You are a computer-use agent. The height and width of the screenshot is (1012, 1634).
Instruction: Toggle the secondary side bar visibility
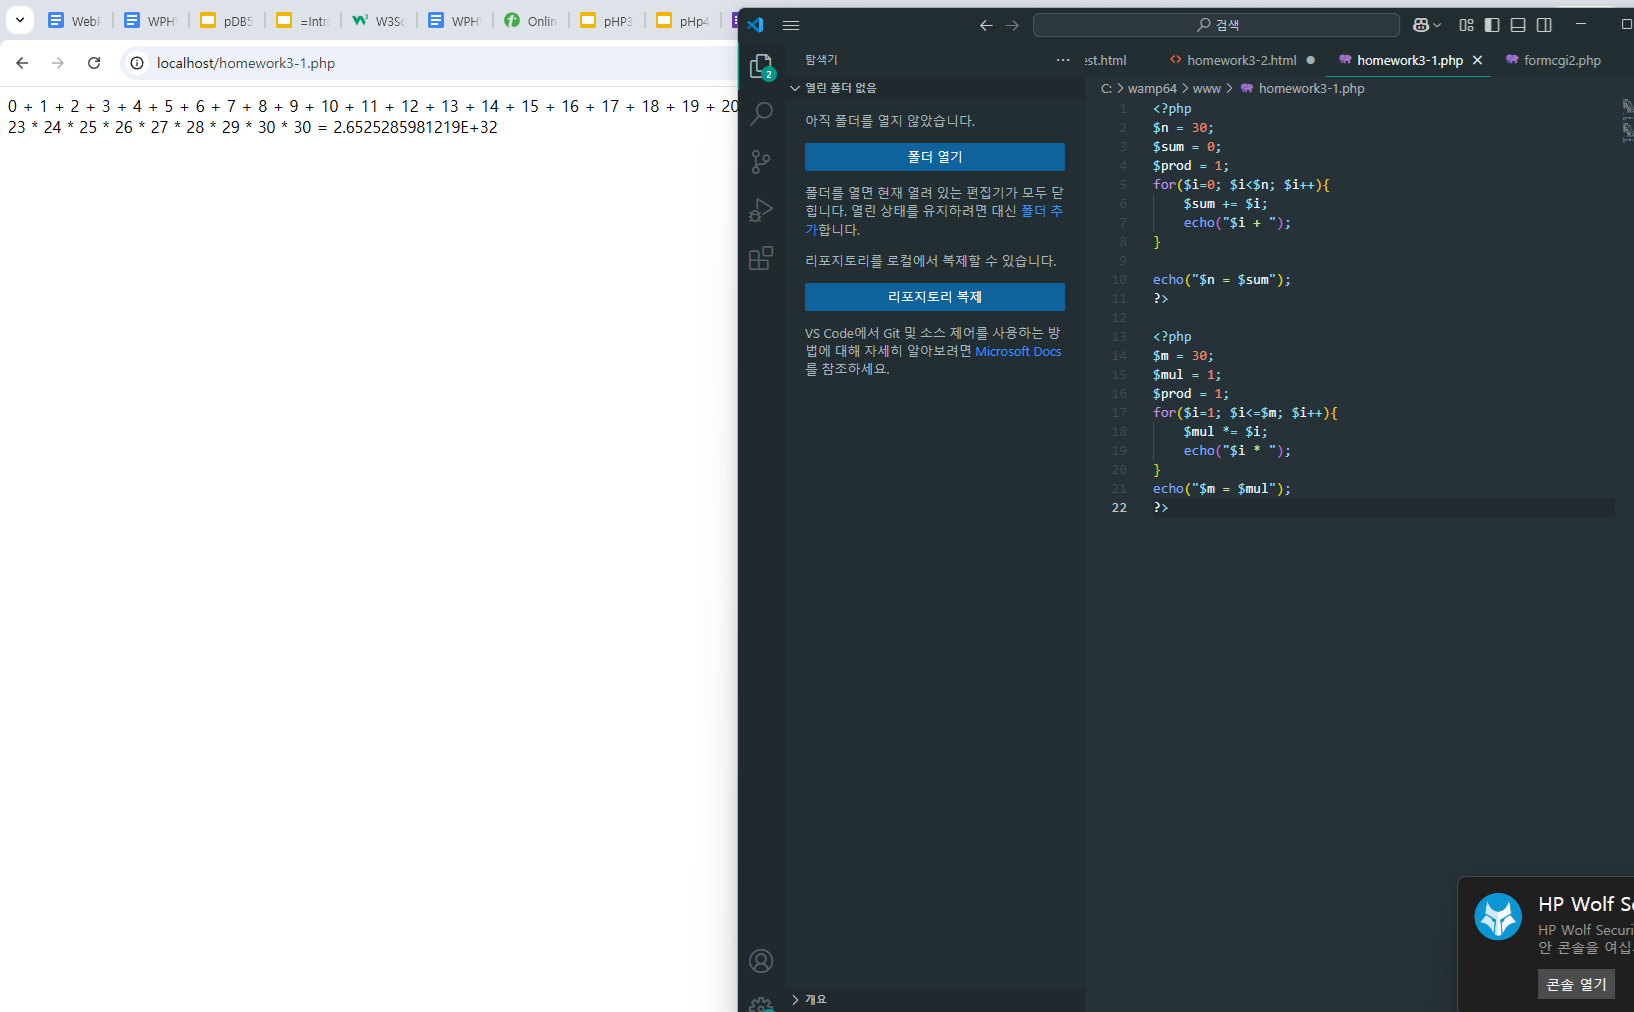tap(1544, 25)
